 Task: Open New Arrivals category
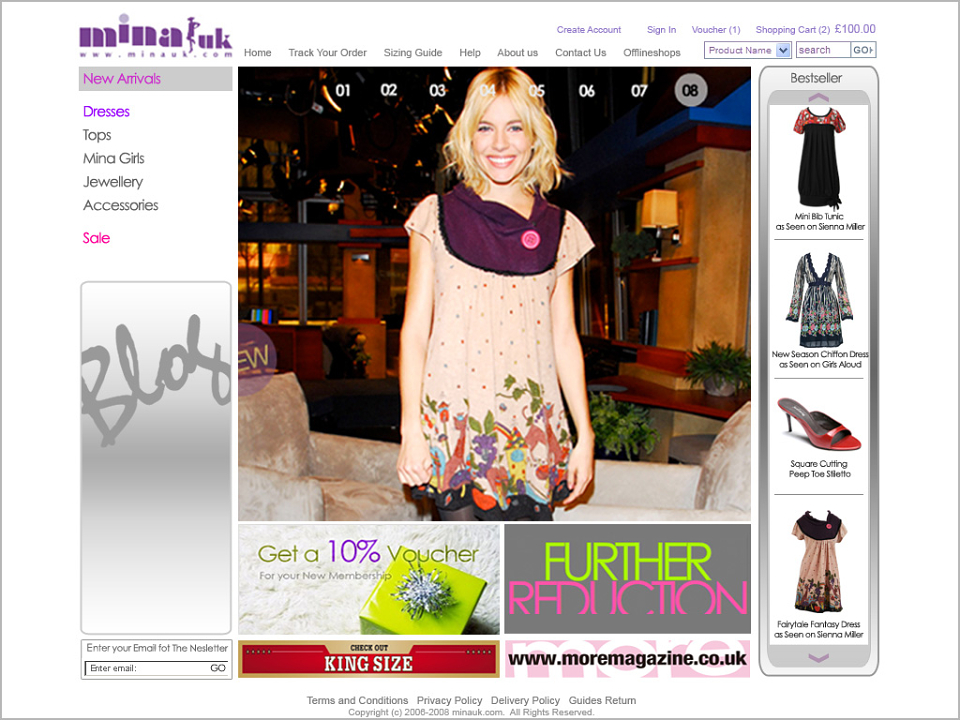pos(156,79)
